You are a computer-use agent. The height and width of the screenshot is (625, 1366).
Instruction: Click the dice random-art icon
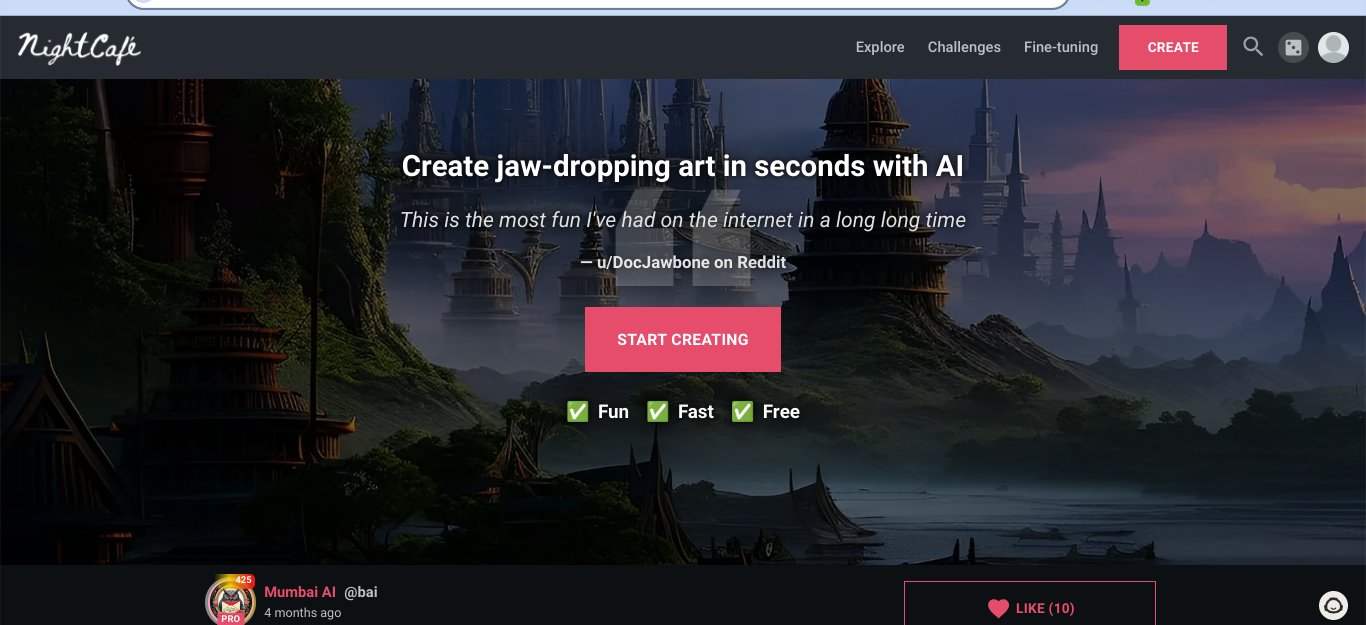point(1293,47)
